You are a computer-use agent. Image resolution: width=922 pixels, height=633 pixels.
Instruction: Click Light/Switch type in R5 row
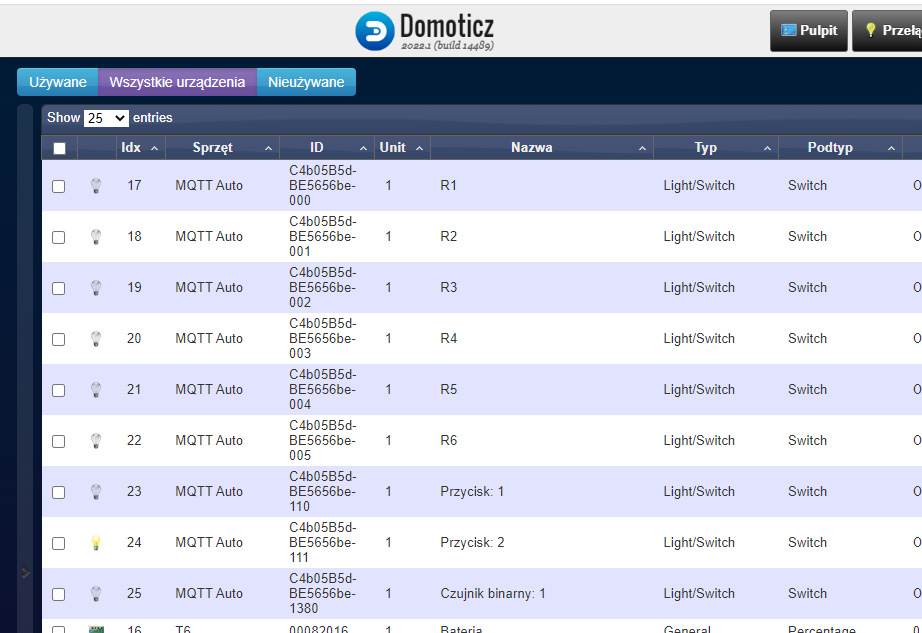click(x=699, y=390)
